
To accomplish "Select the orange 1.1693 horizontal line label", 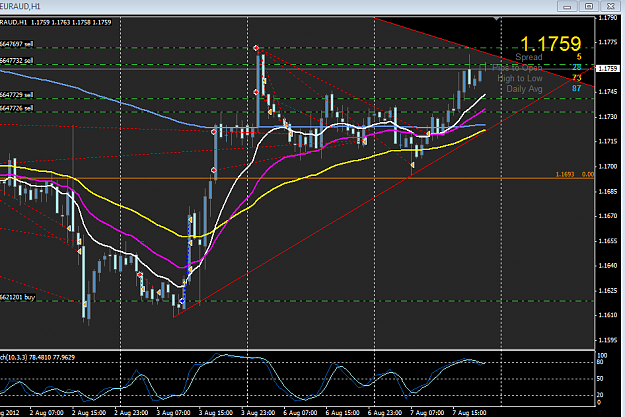I will pos(565,175).
